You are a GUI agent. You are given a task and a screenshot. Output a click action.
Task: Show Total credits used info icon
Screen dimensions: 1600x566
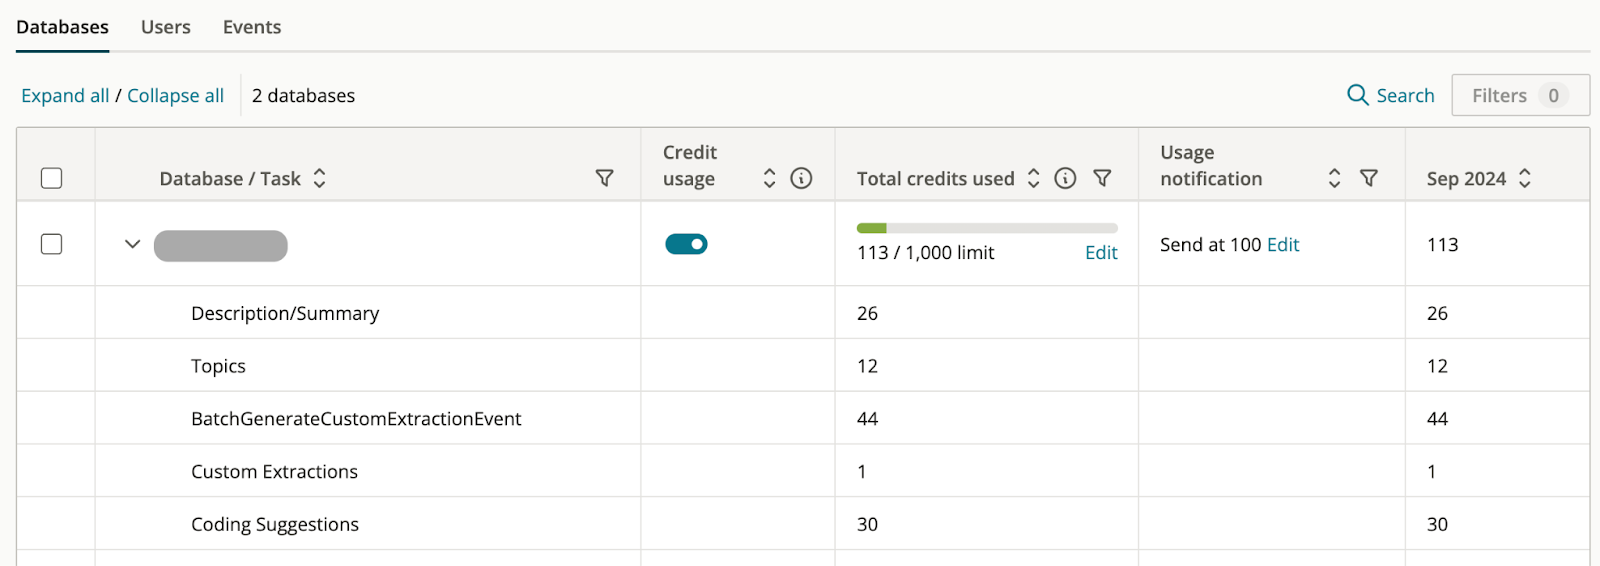tap(1065, 178)
